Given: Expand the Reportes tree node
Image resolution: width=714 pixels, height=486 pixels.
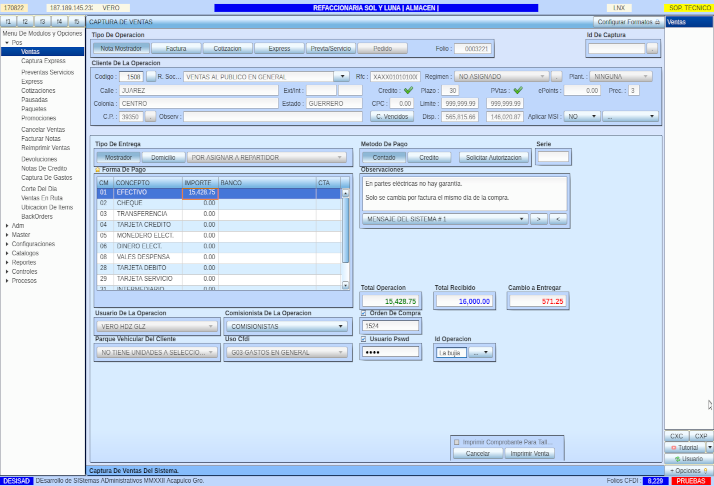Looking at the screenshot, I should point(7,262).
